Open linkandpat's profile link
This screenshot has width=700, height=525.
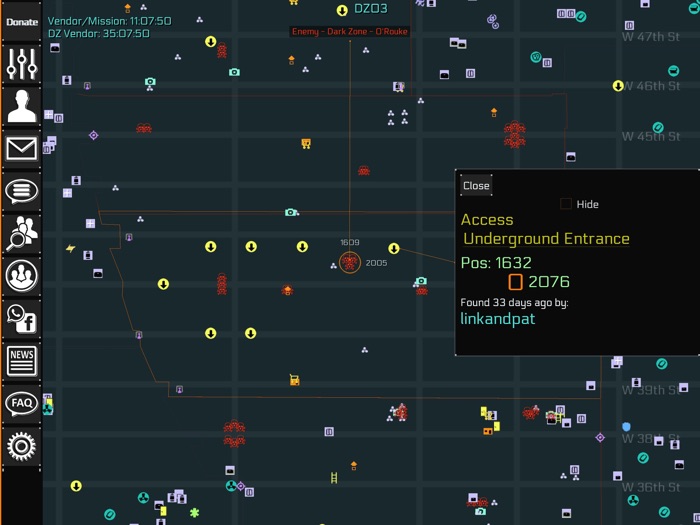click(x=497, y=319)
